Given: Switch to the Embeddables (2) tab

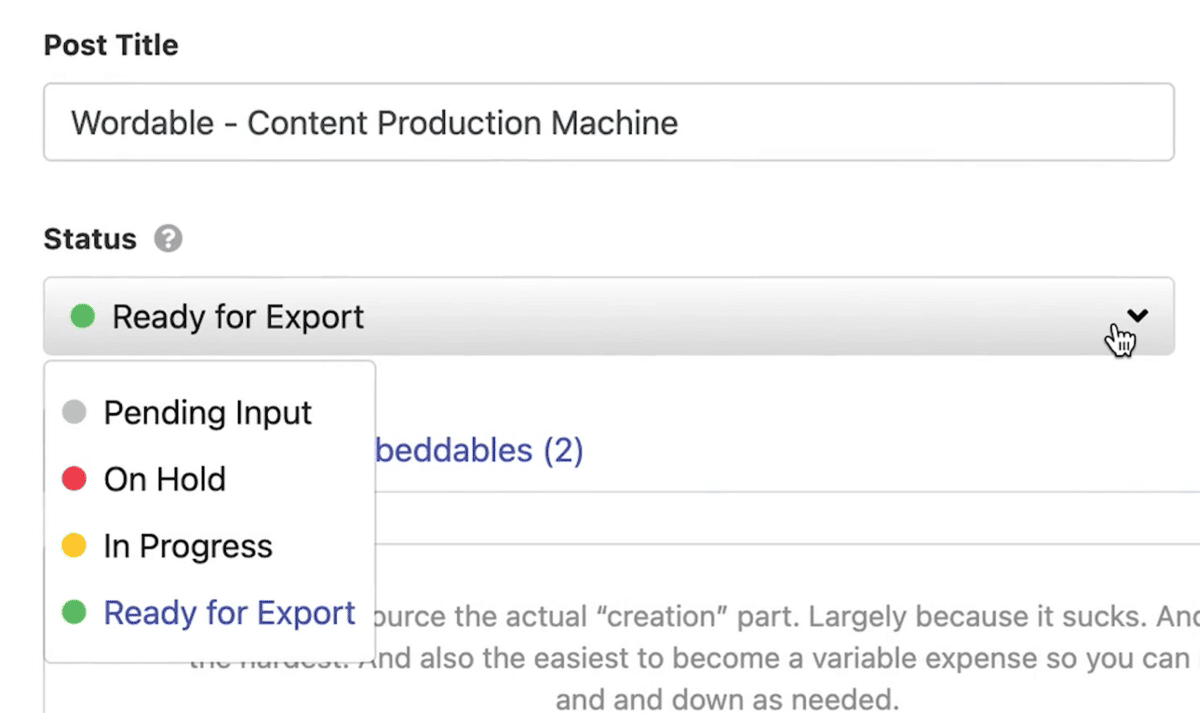Looking at the screenshot, I should (x=480, y=451).
